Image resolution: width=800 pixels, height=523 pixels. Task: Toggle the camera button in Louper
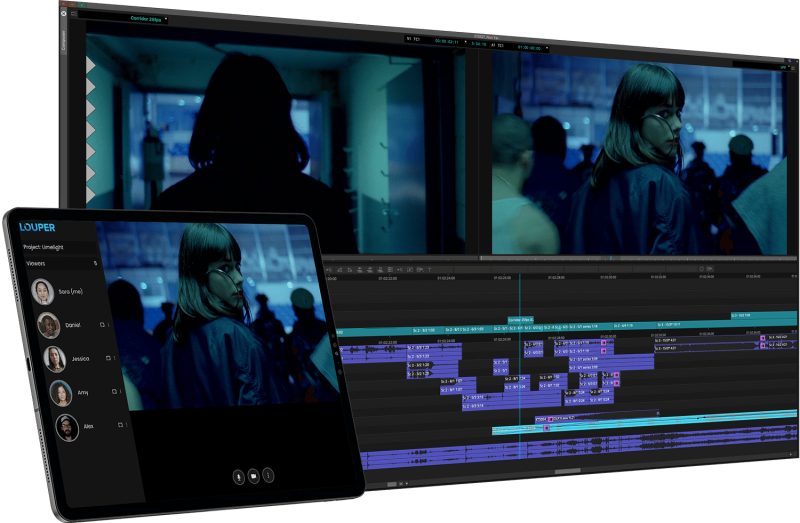tap(253, 476)
